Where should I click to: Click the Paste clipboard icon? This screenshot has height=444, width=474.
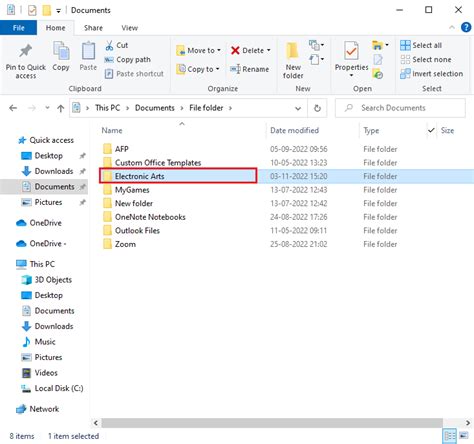point(88,51)
